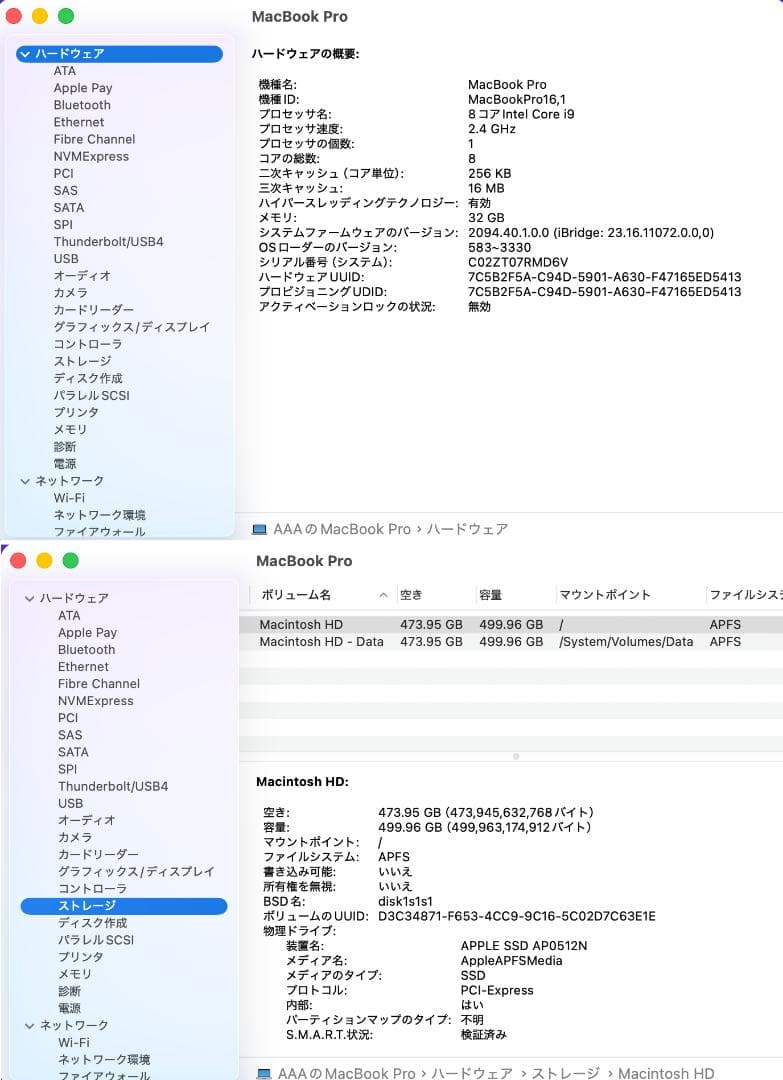Open メモリ in hardware overview window sidebar

coord(70,430)
